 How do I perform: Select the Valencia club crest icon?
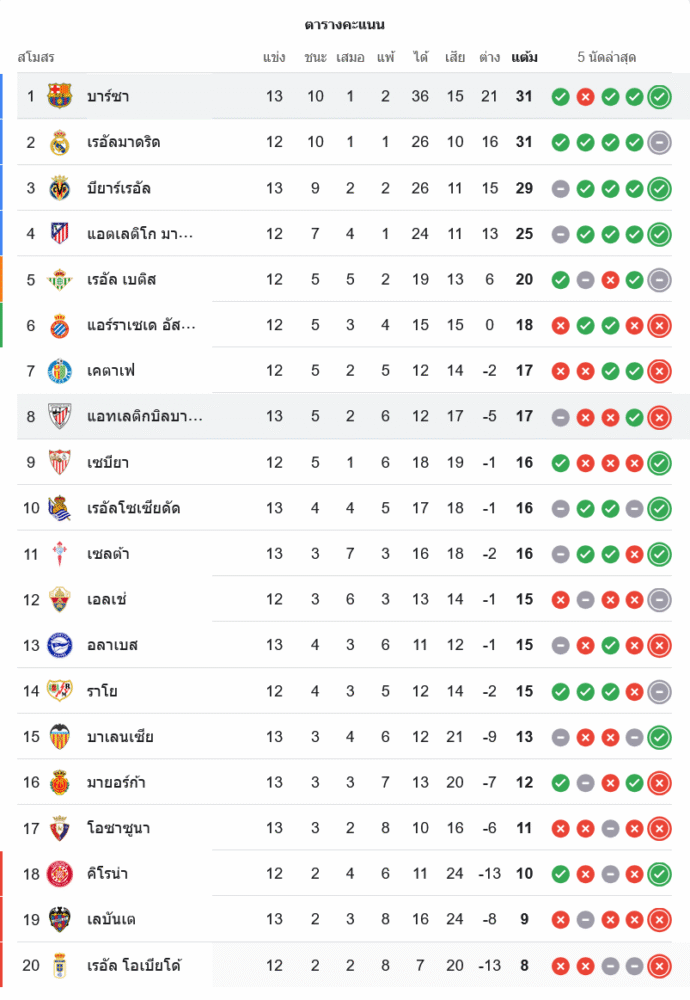click(60, 737)
